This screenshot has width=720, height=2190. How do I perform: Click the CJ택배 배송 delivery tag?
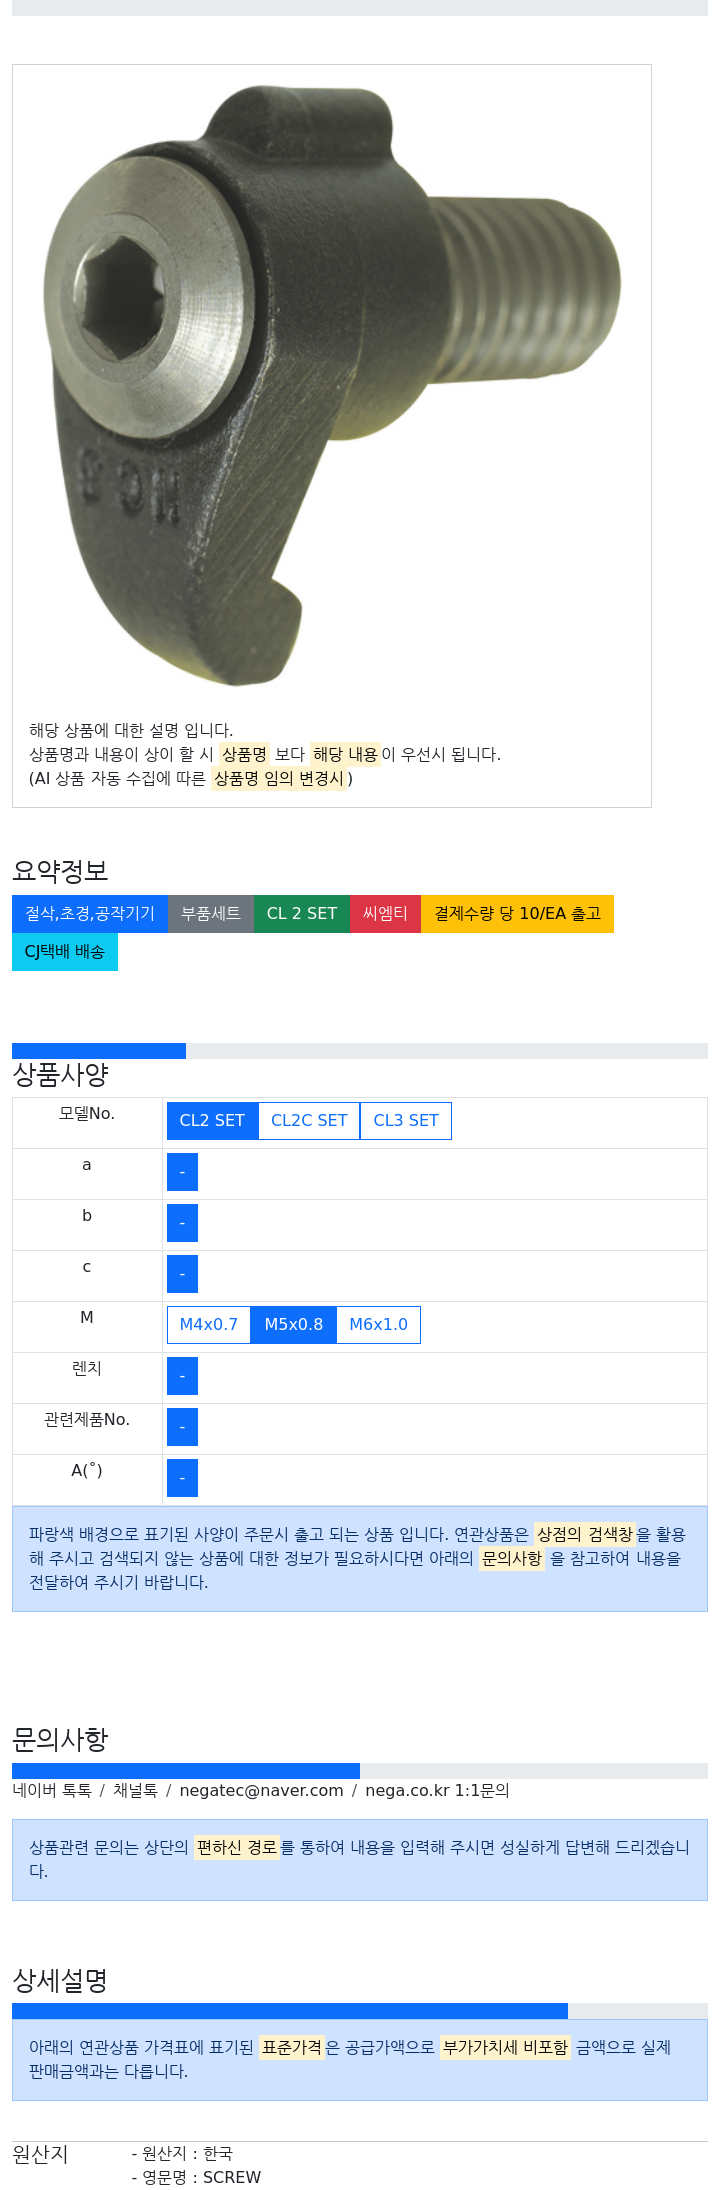point(65,951)
